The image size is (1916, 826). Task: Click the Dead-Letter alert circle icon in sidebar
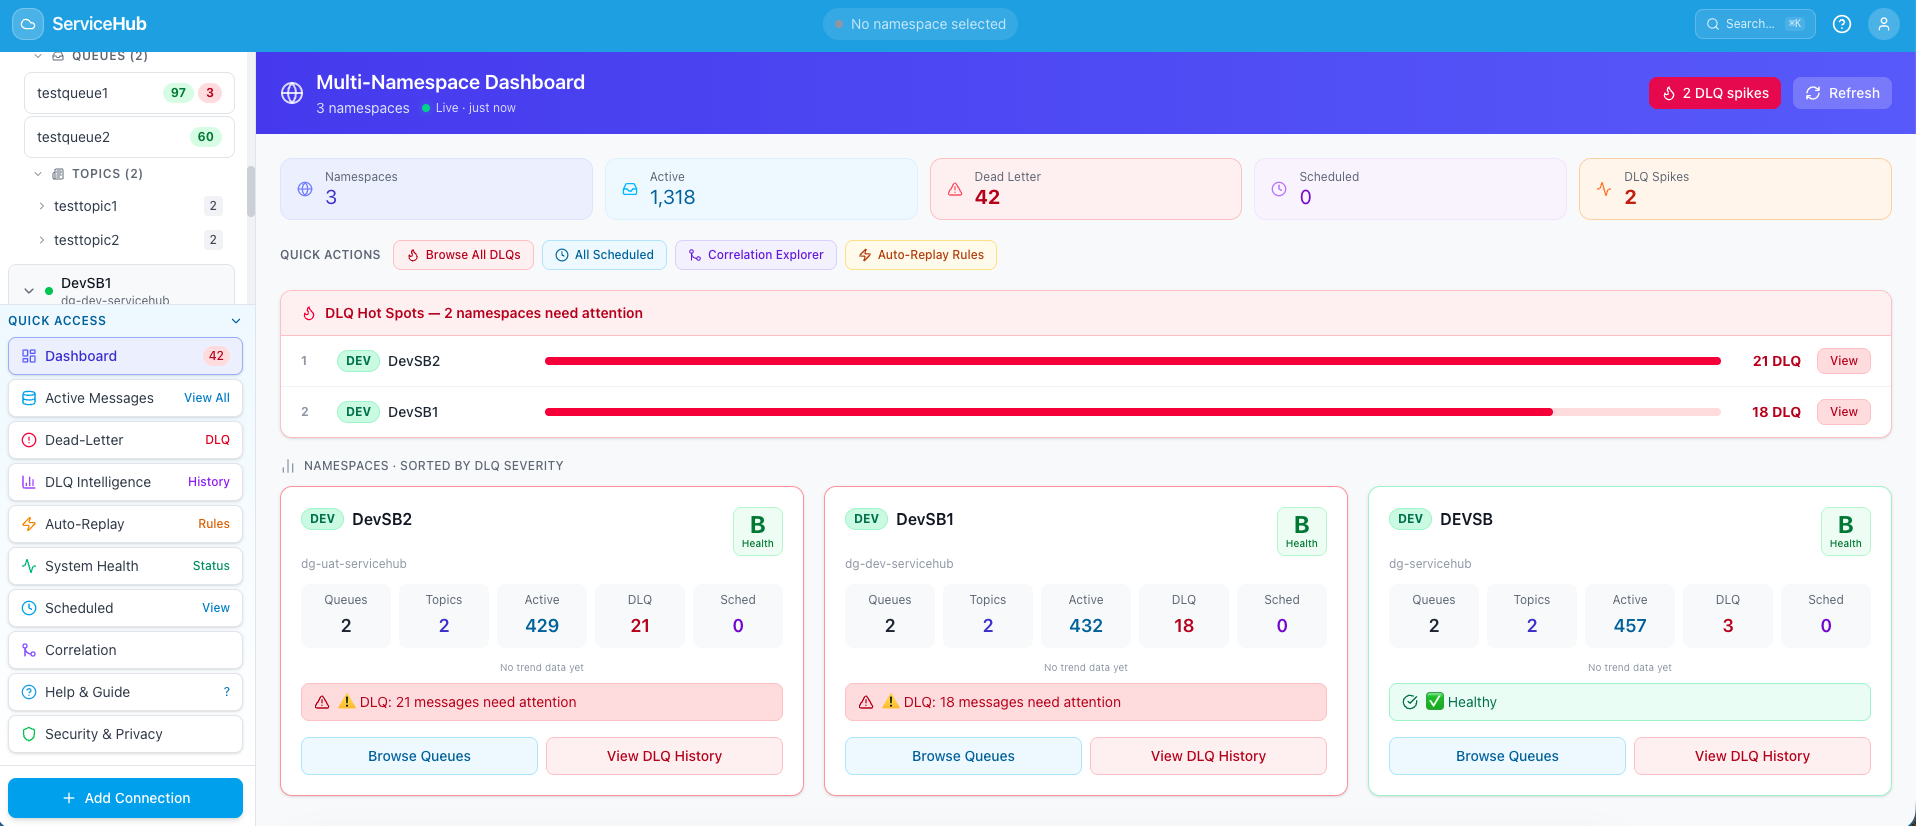click(29, 440)
